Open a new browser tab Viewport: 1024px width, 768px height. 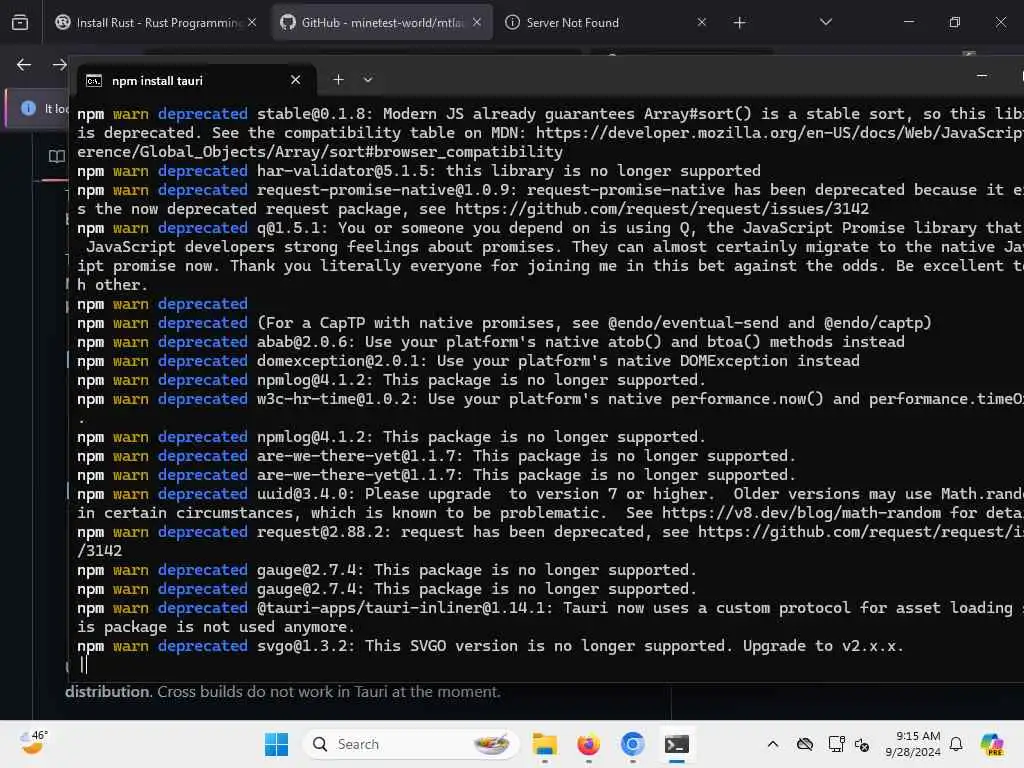pyautogui.click(x=739, y=23)
